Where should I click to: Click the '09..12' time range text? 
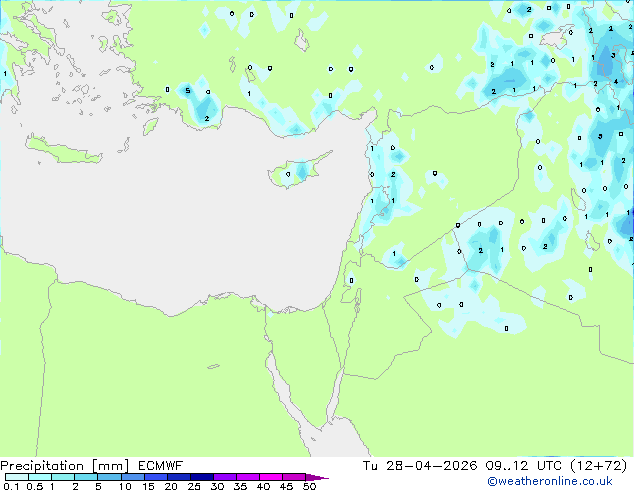click(x=507, y=466)
